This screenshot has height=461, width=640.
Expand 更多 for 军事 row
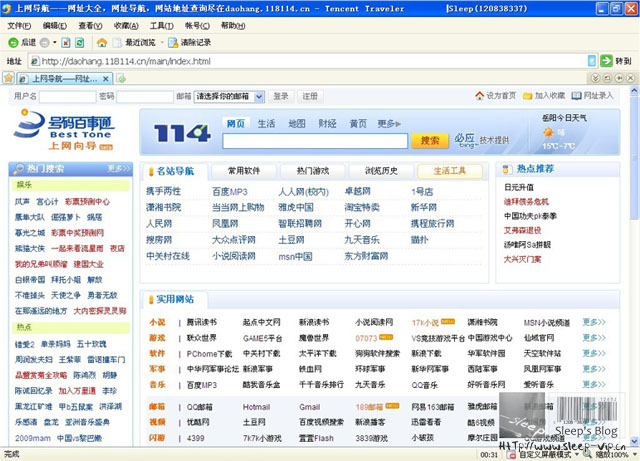click(x=594, y=369)
